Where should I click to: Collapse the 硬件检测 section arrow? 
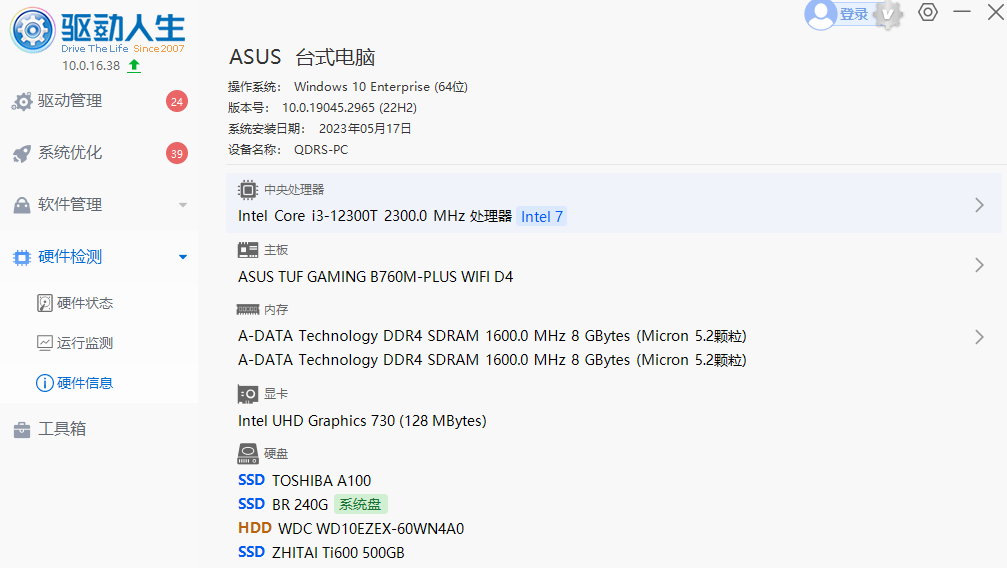tap(183, 257)
